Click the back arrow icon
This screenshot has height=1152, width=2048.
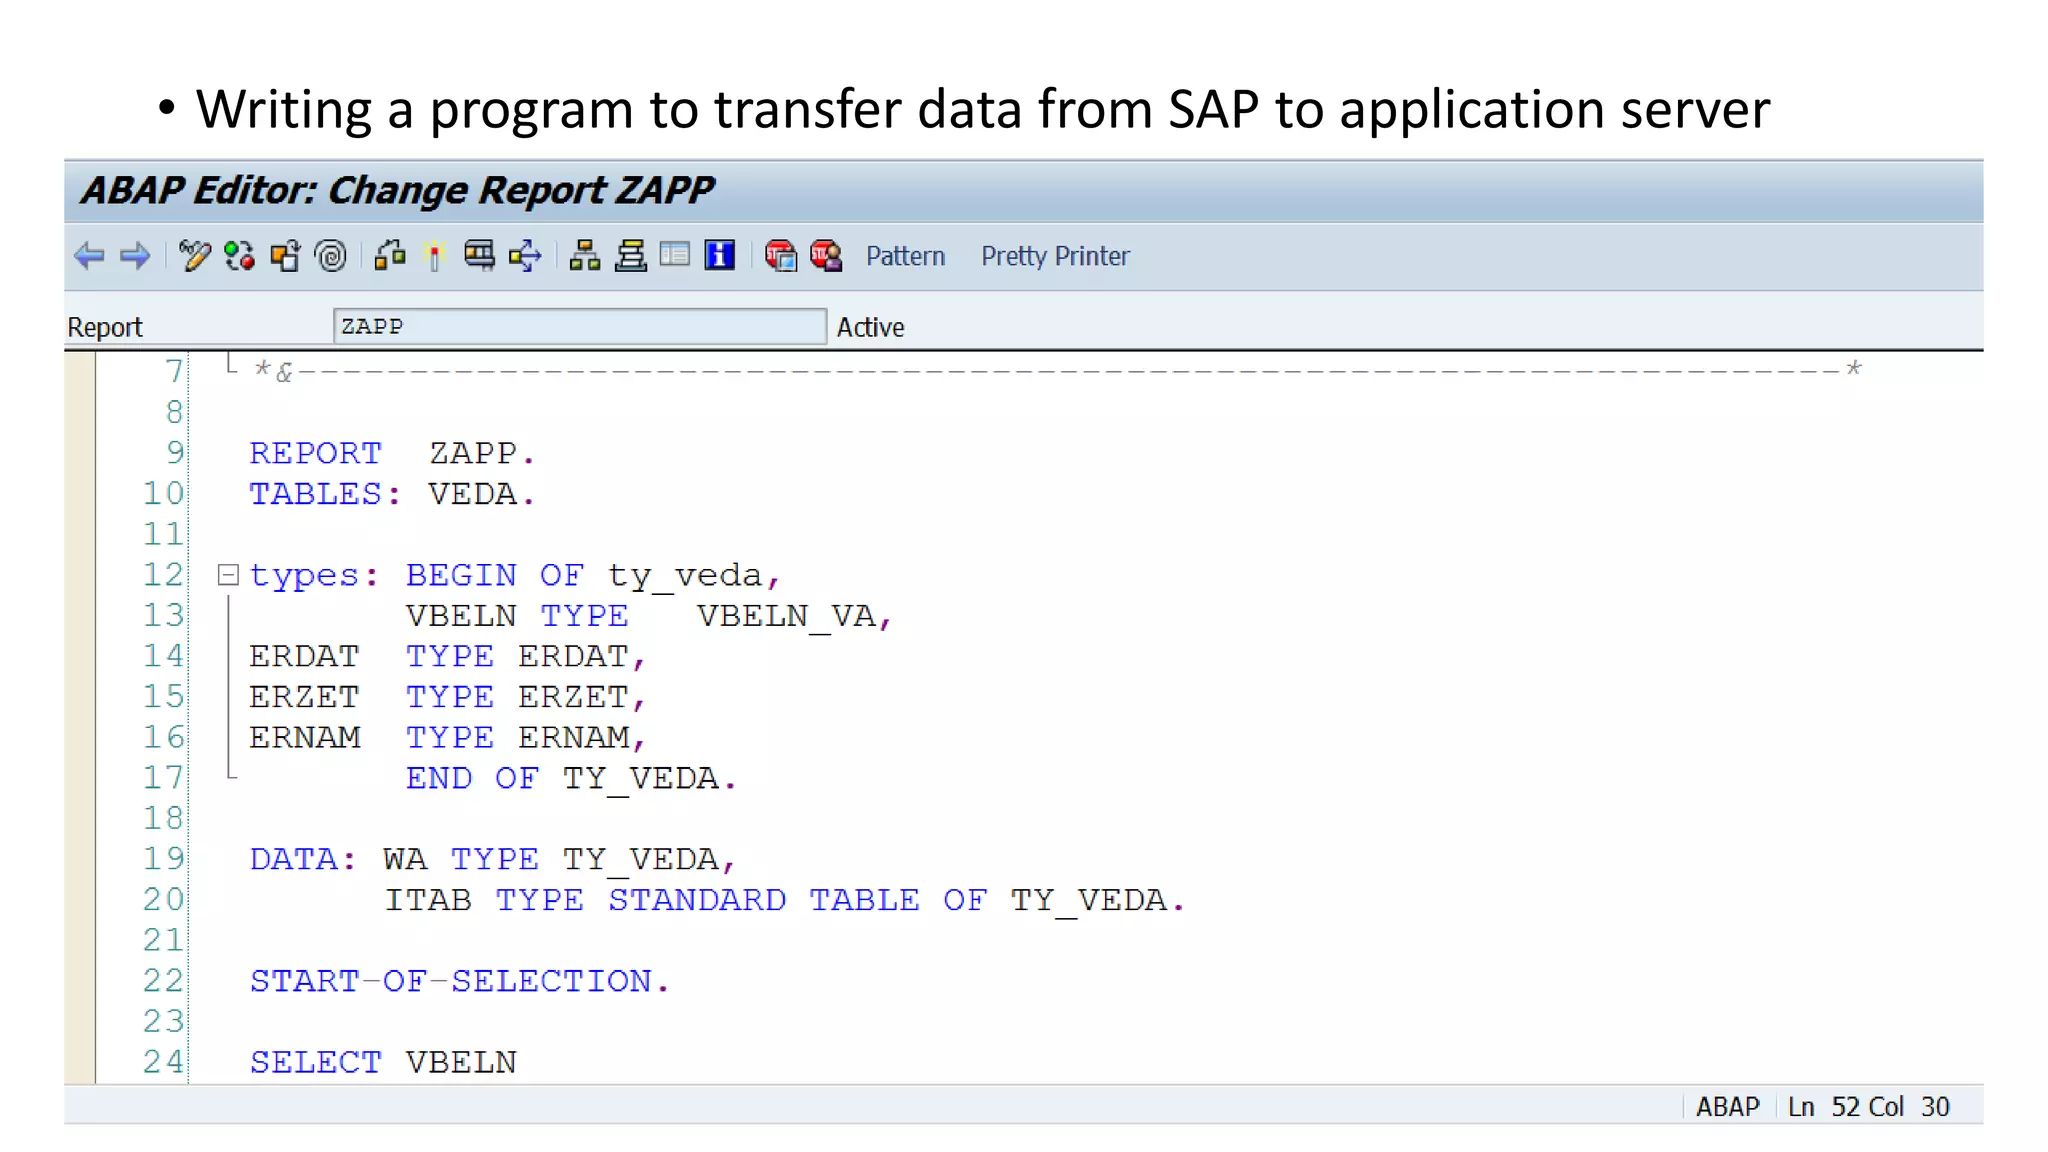coord(89,256)
